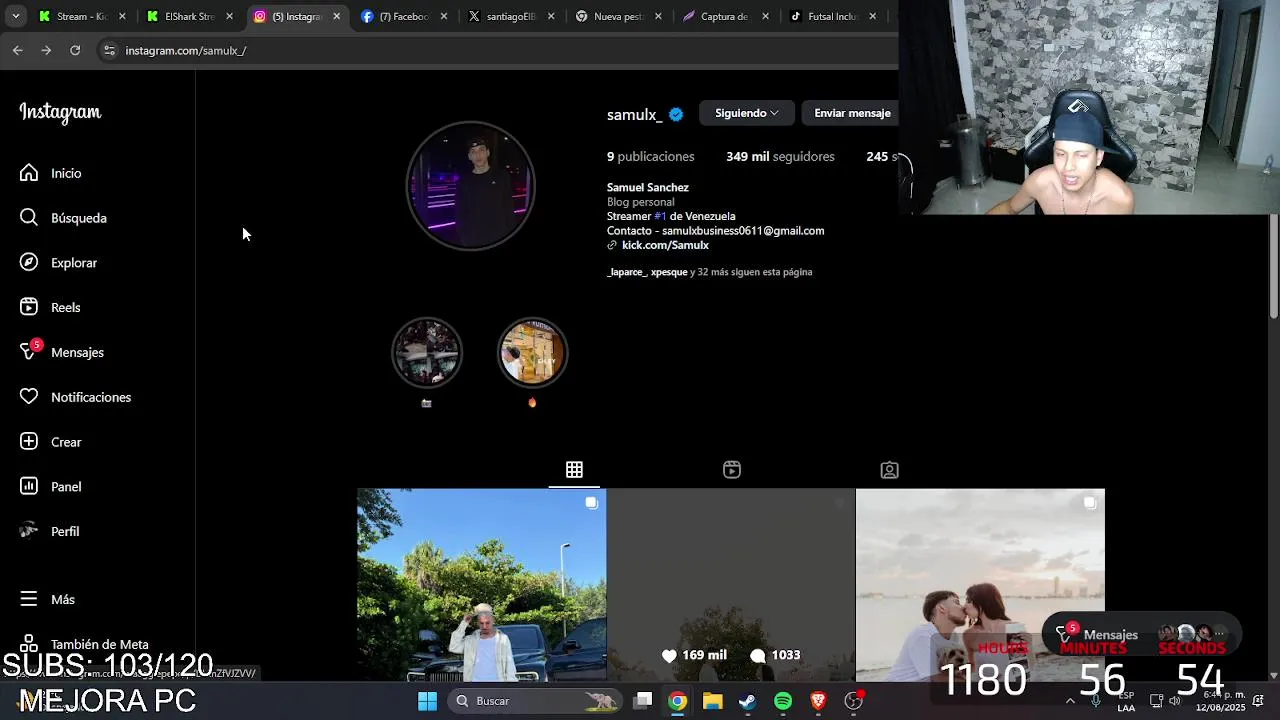This screenshot has width=1280, height=720.
Task: Open kick.com/Samulx link
Action: coord(665,245)
